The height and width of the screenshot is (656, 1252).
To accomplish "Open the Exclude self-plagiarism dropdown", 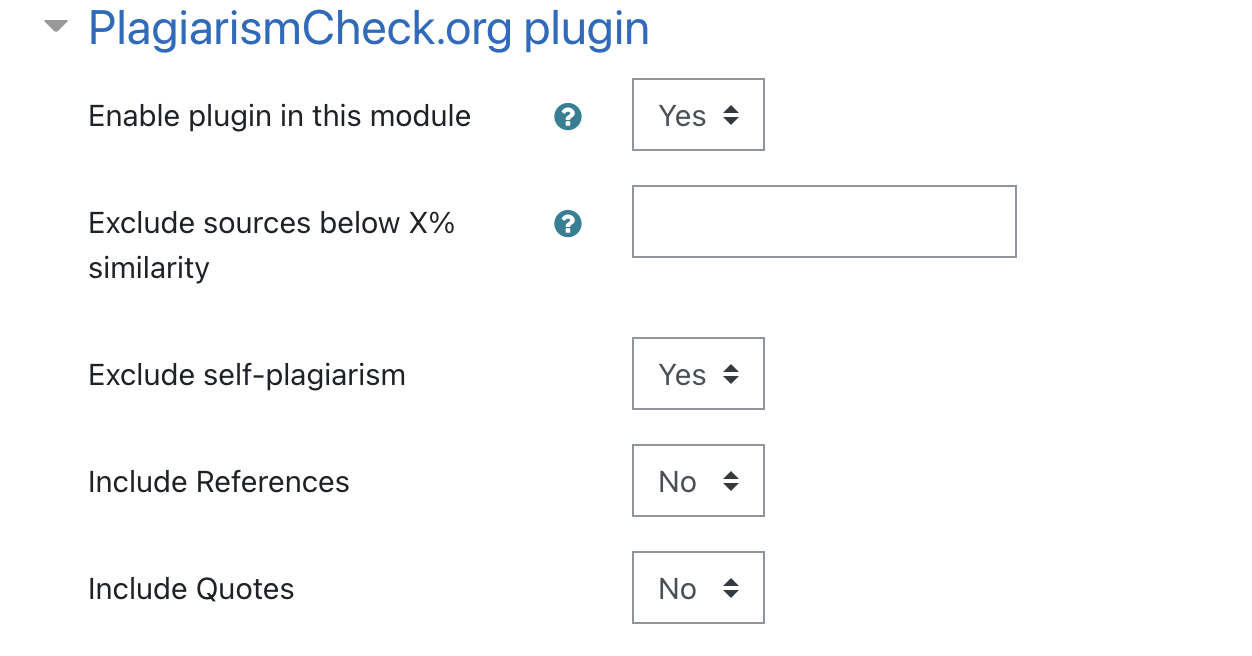I will pyautogui.click(x=698, y=374).
